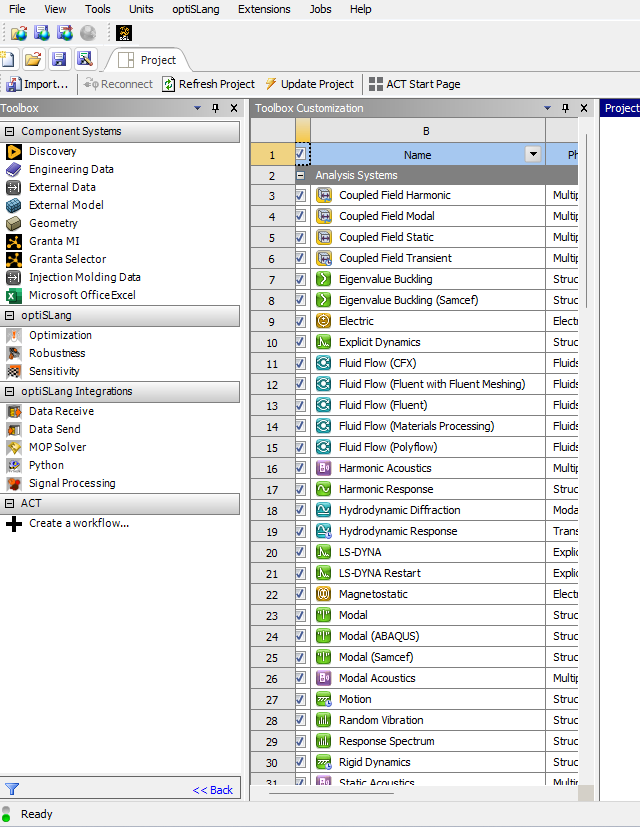Close the Toolbox Customization panel

click(584, 108)
